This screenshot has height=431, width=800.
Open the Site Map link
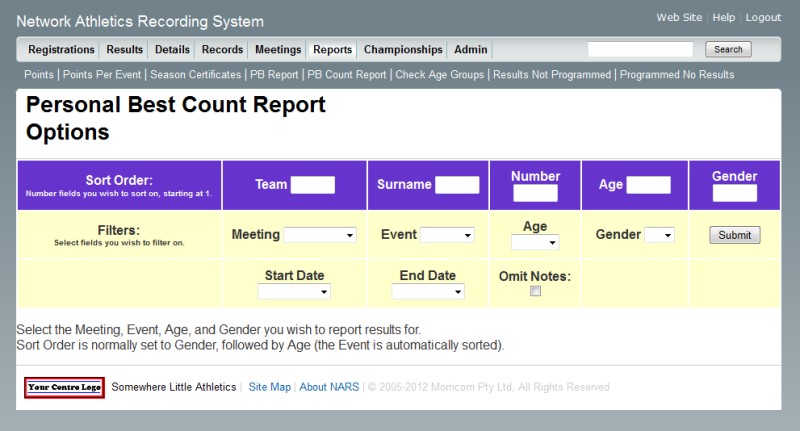(269, 387)
